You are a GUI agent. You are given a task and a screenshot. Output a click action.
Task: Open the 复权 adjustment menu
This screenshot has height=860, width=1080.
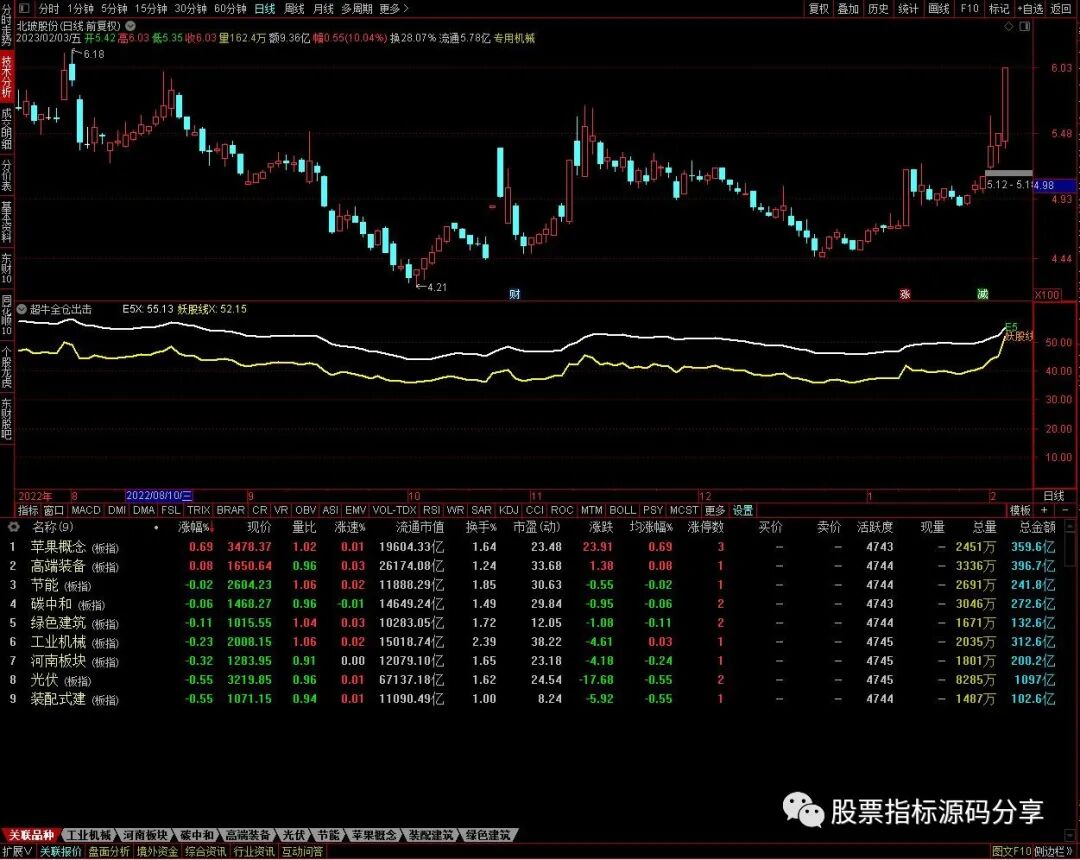click(819, 8)
